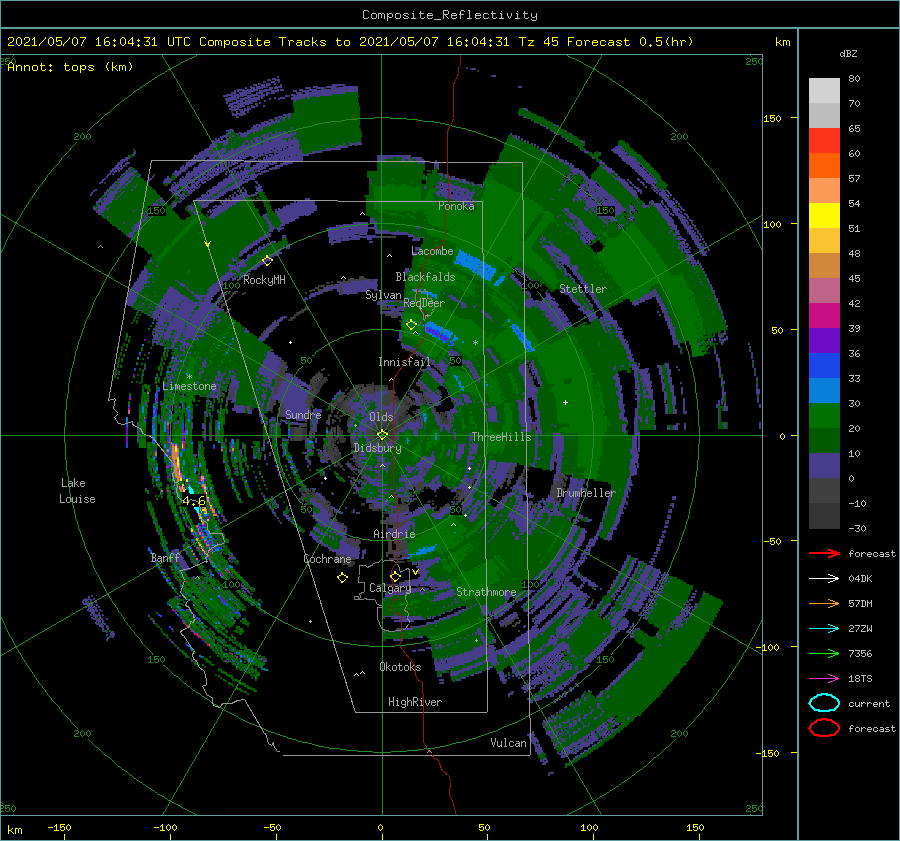Image resolution: width=900 pixels, height=841 pixels.
Task: Click the 2021/05/07 16:04:31 UTC header line
Action: tap(350, 42)
